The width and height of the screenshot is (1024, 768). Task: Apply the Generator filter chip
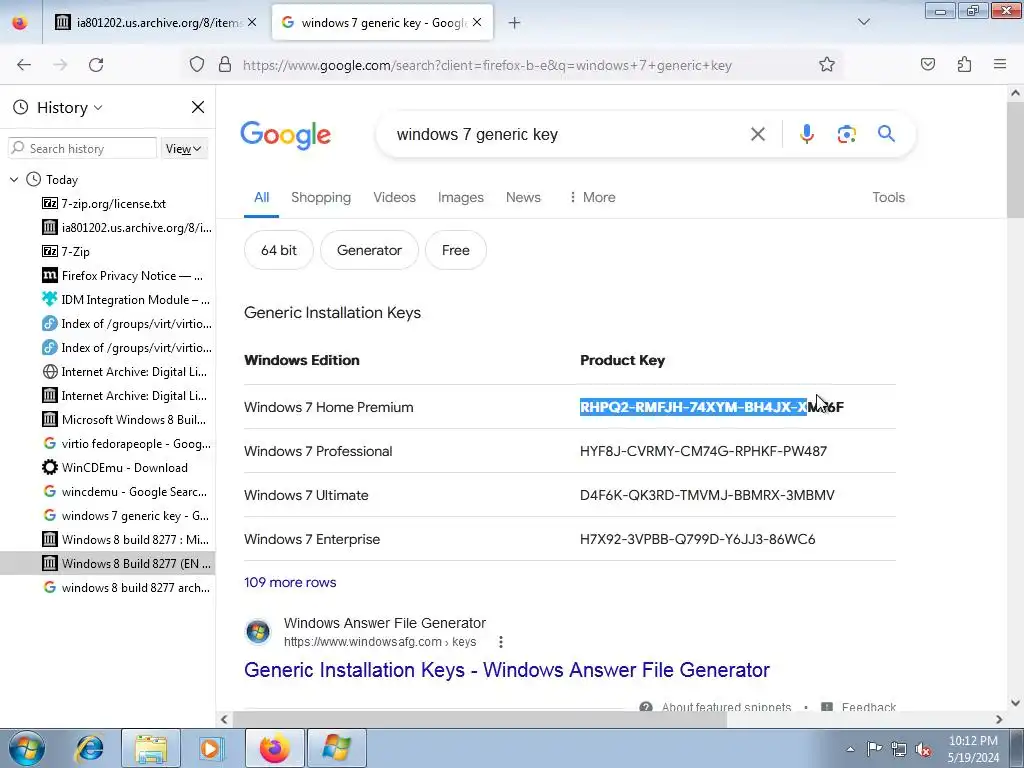point(369,250)
